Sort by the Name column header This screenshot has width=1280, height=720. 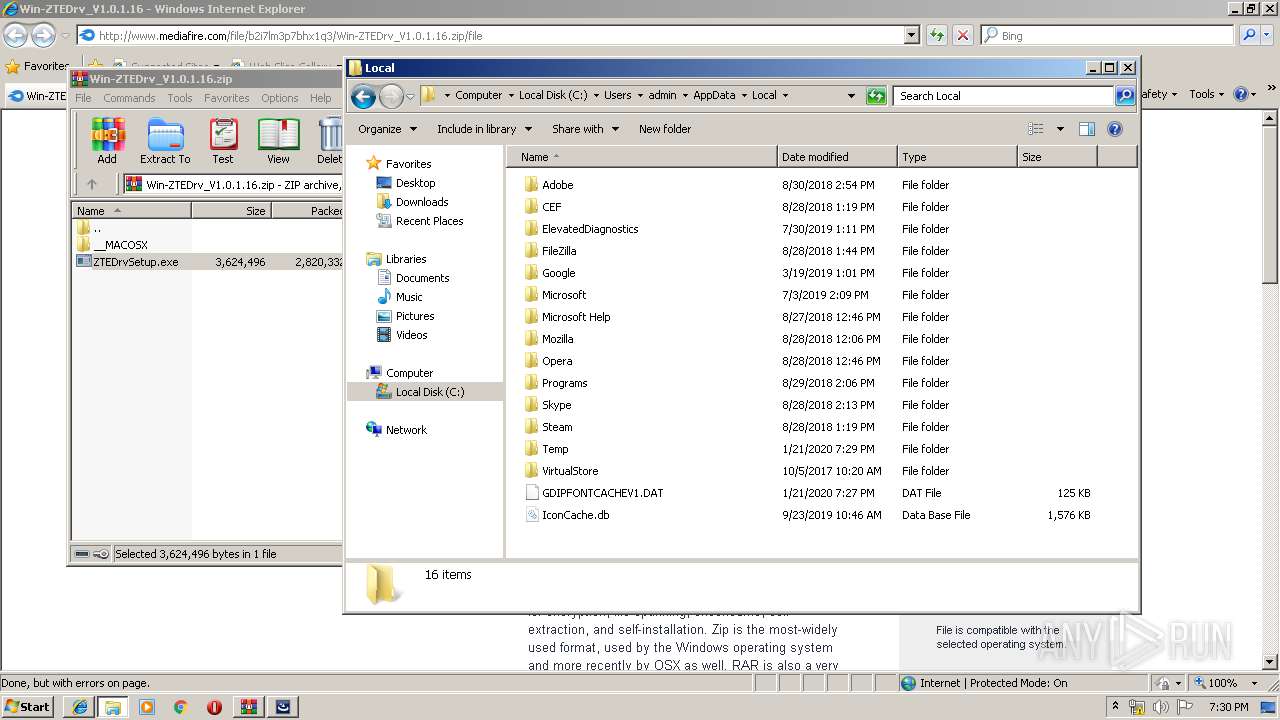coord(642,157)
